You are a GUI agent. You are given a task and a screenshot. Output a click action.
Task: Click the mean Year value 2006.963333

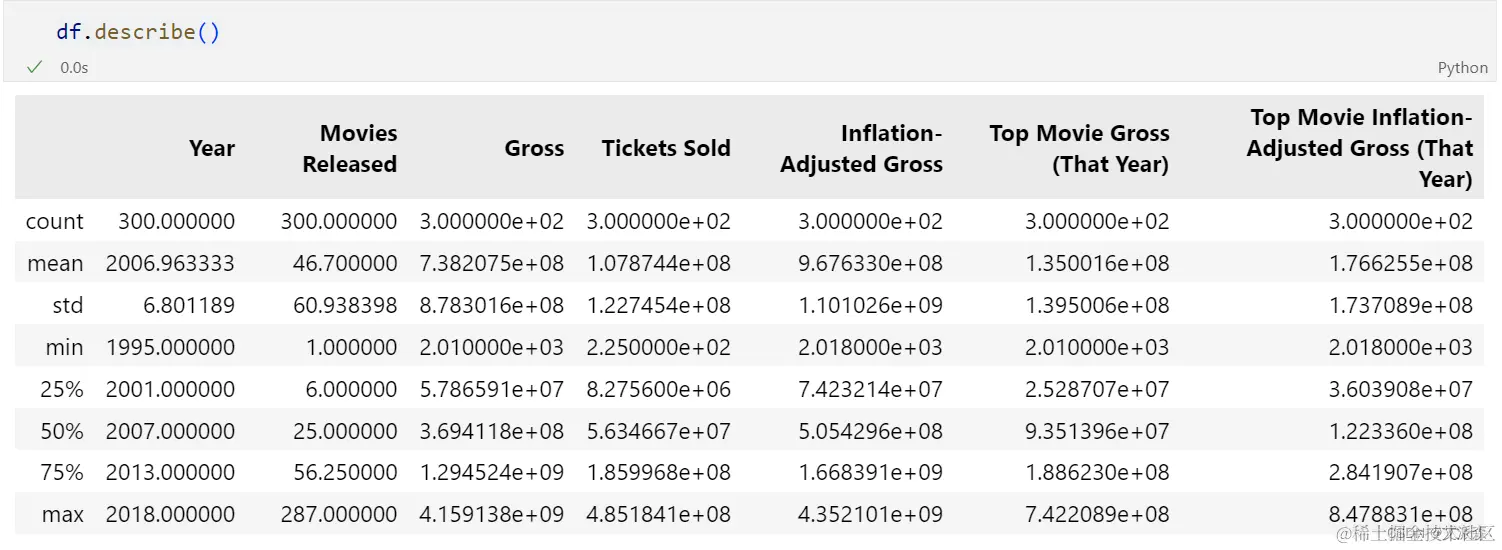pyautogui.click(x=170, y=263)
